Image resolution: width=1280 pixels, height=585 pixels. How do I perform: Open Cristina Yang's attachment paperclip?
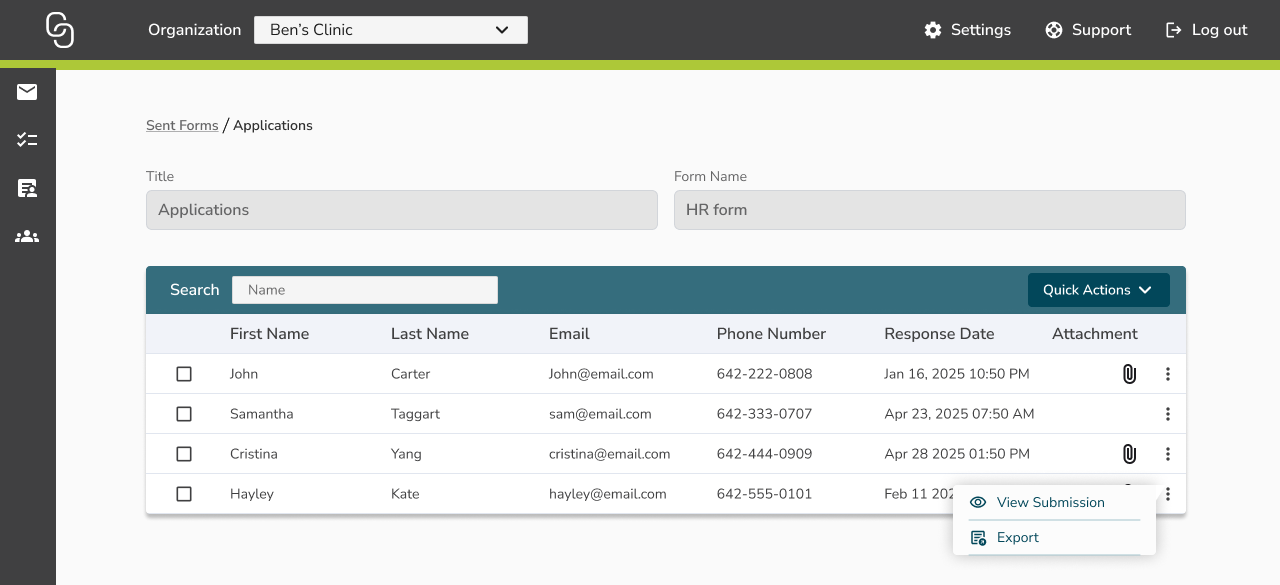point(1129,454)
